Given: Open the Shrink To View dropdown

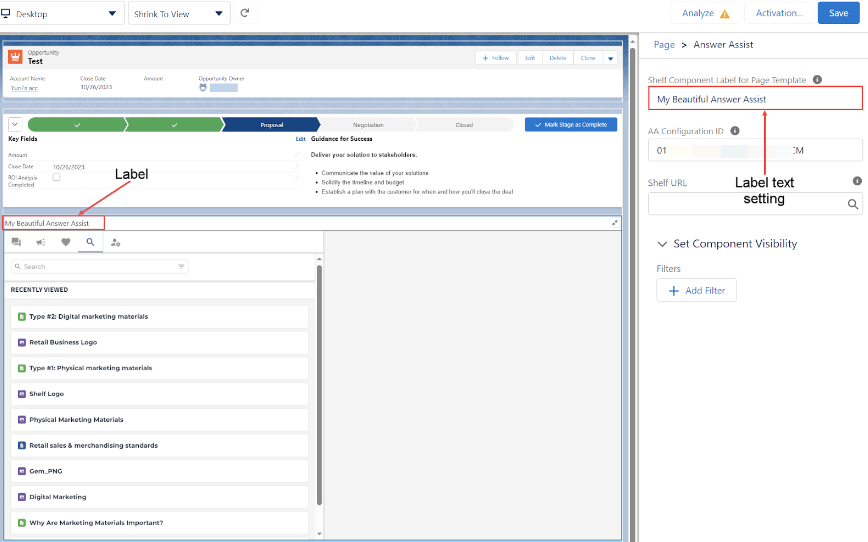Looking at the screenshot, I should (179, 13).
